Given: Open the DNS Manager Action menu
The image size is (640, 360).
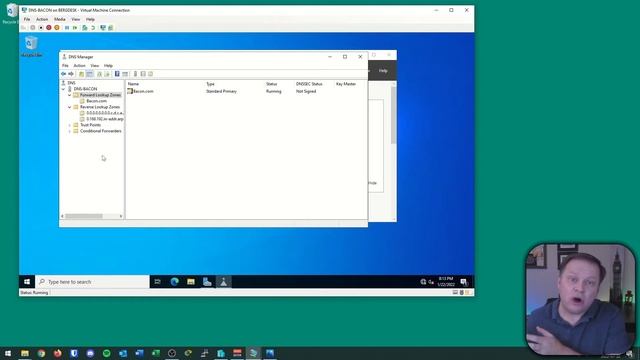Looking at the screenshot, I should click(x=79, y=66).
